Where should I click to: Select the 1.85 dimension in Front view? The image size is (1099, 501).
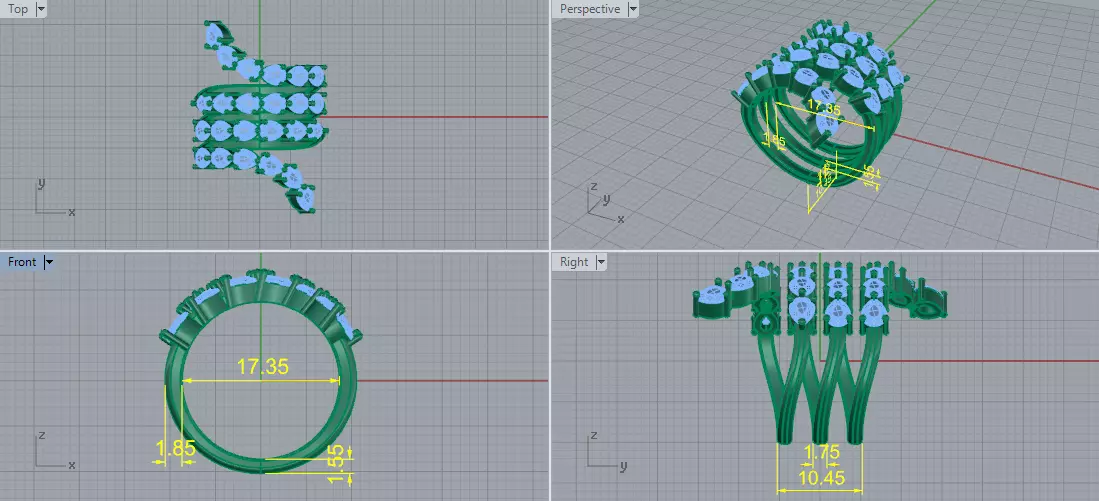[175, 448]
